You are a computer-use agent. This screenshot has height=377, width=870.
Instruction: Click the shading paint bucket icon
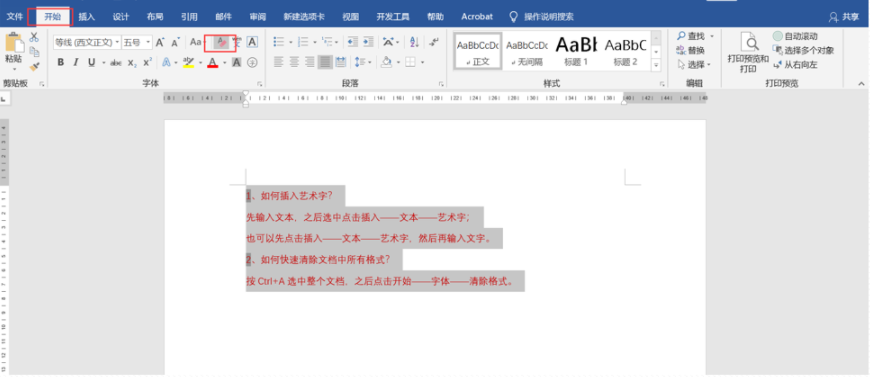[387, 62]
